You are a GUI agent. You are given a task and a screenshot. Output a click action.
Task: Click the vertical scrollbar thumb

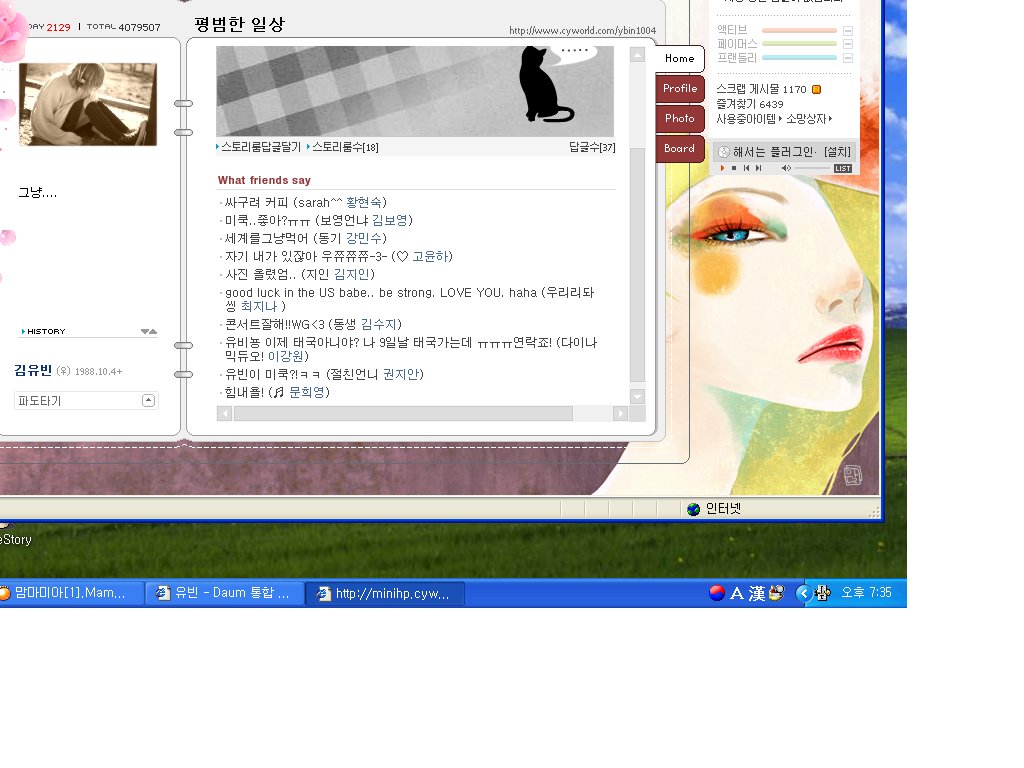click(637, 264)
